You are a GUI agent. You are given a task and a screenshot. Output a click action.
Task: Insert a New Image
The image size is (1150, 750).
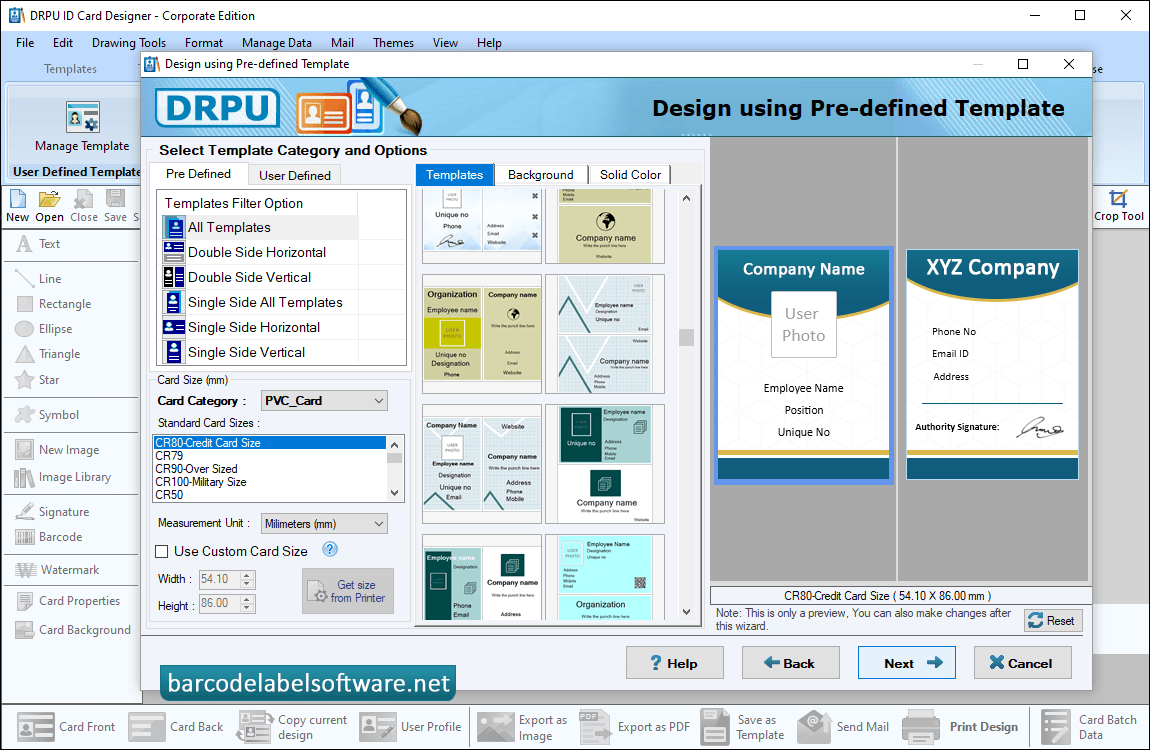[57, 449]
